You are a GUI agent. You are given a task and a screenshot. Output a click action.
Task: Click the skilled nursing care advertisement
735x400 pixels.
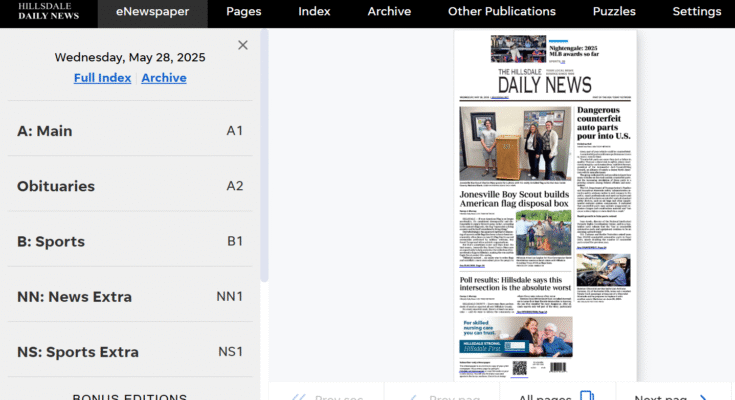tap(516, 337)
